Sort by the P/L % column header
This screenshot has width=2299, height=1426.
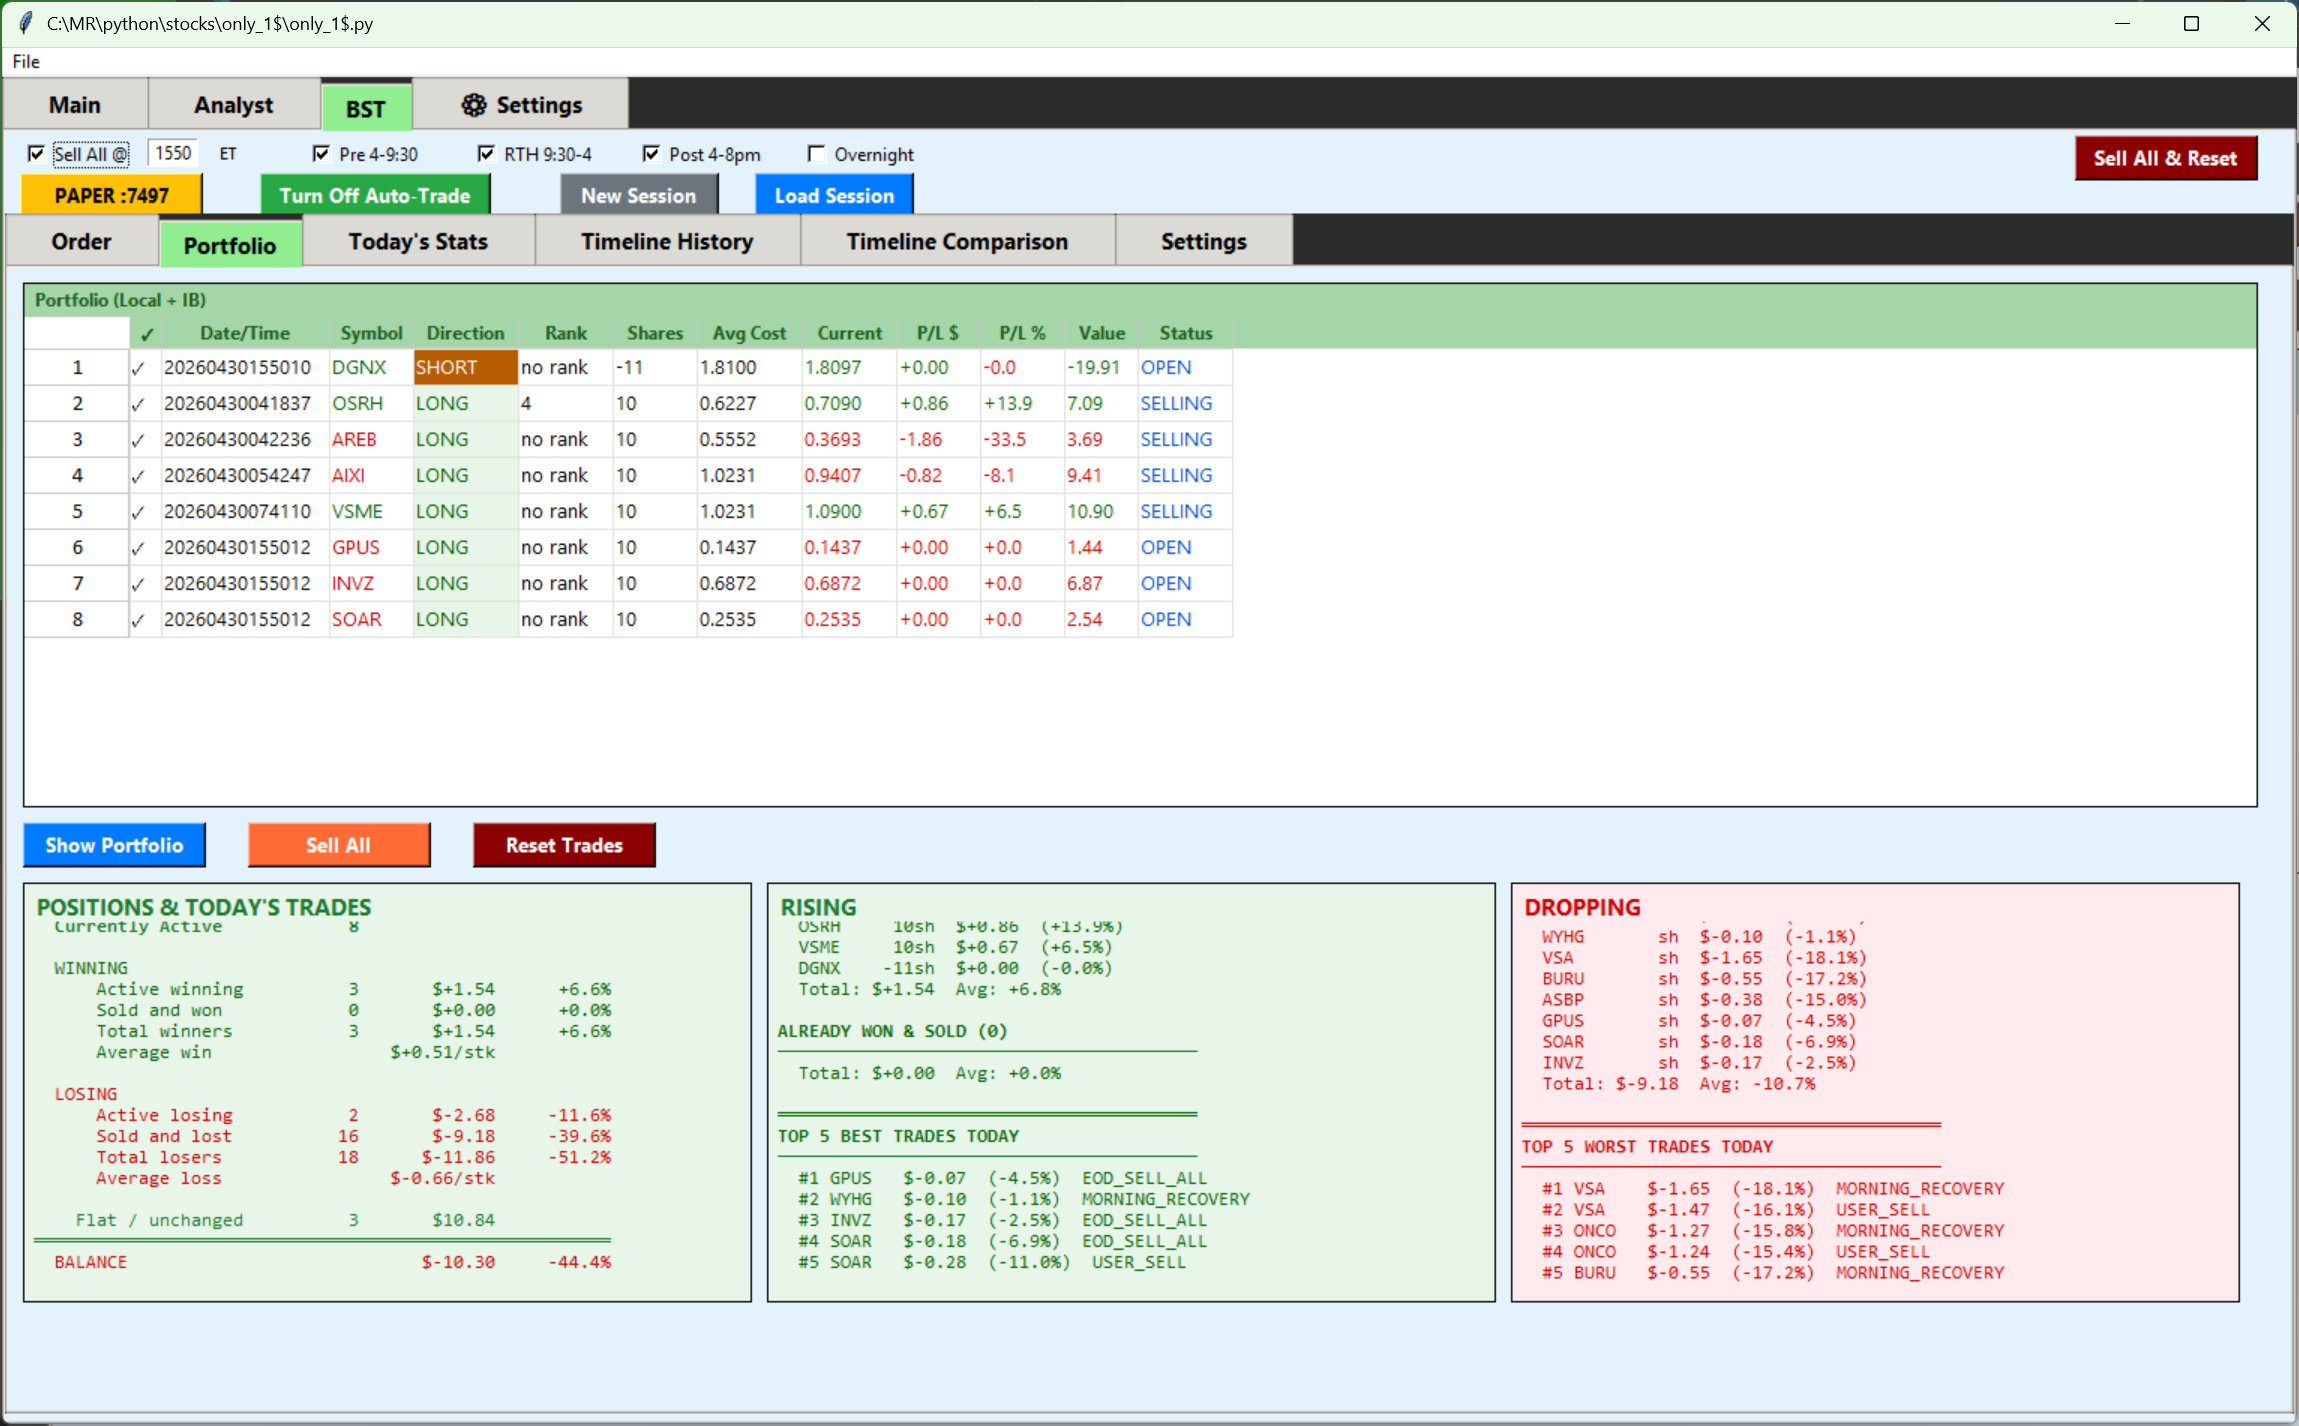click(x=1022, y=334)
